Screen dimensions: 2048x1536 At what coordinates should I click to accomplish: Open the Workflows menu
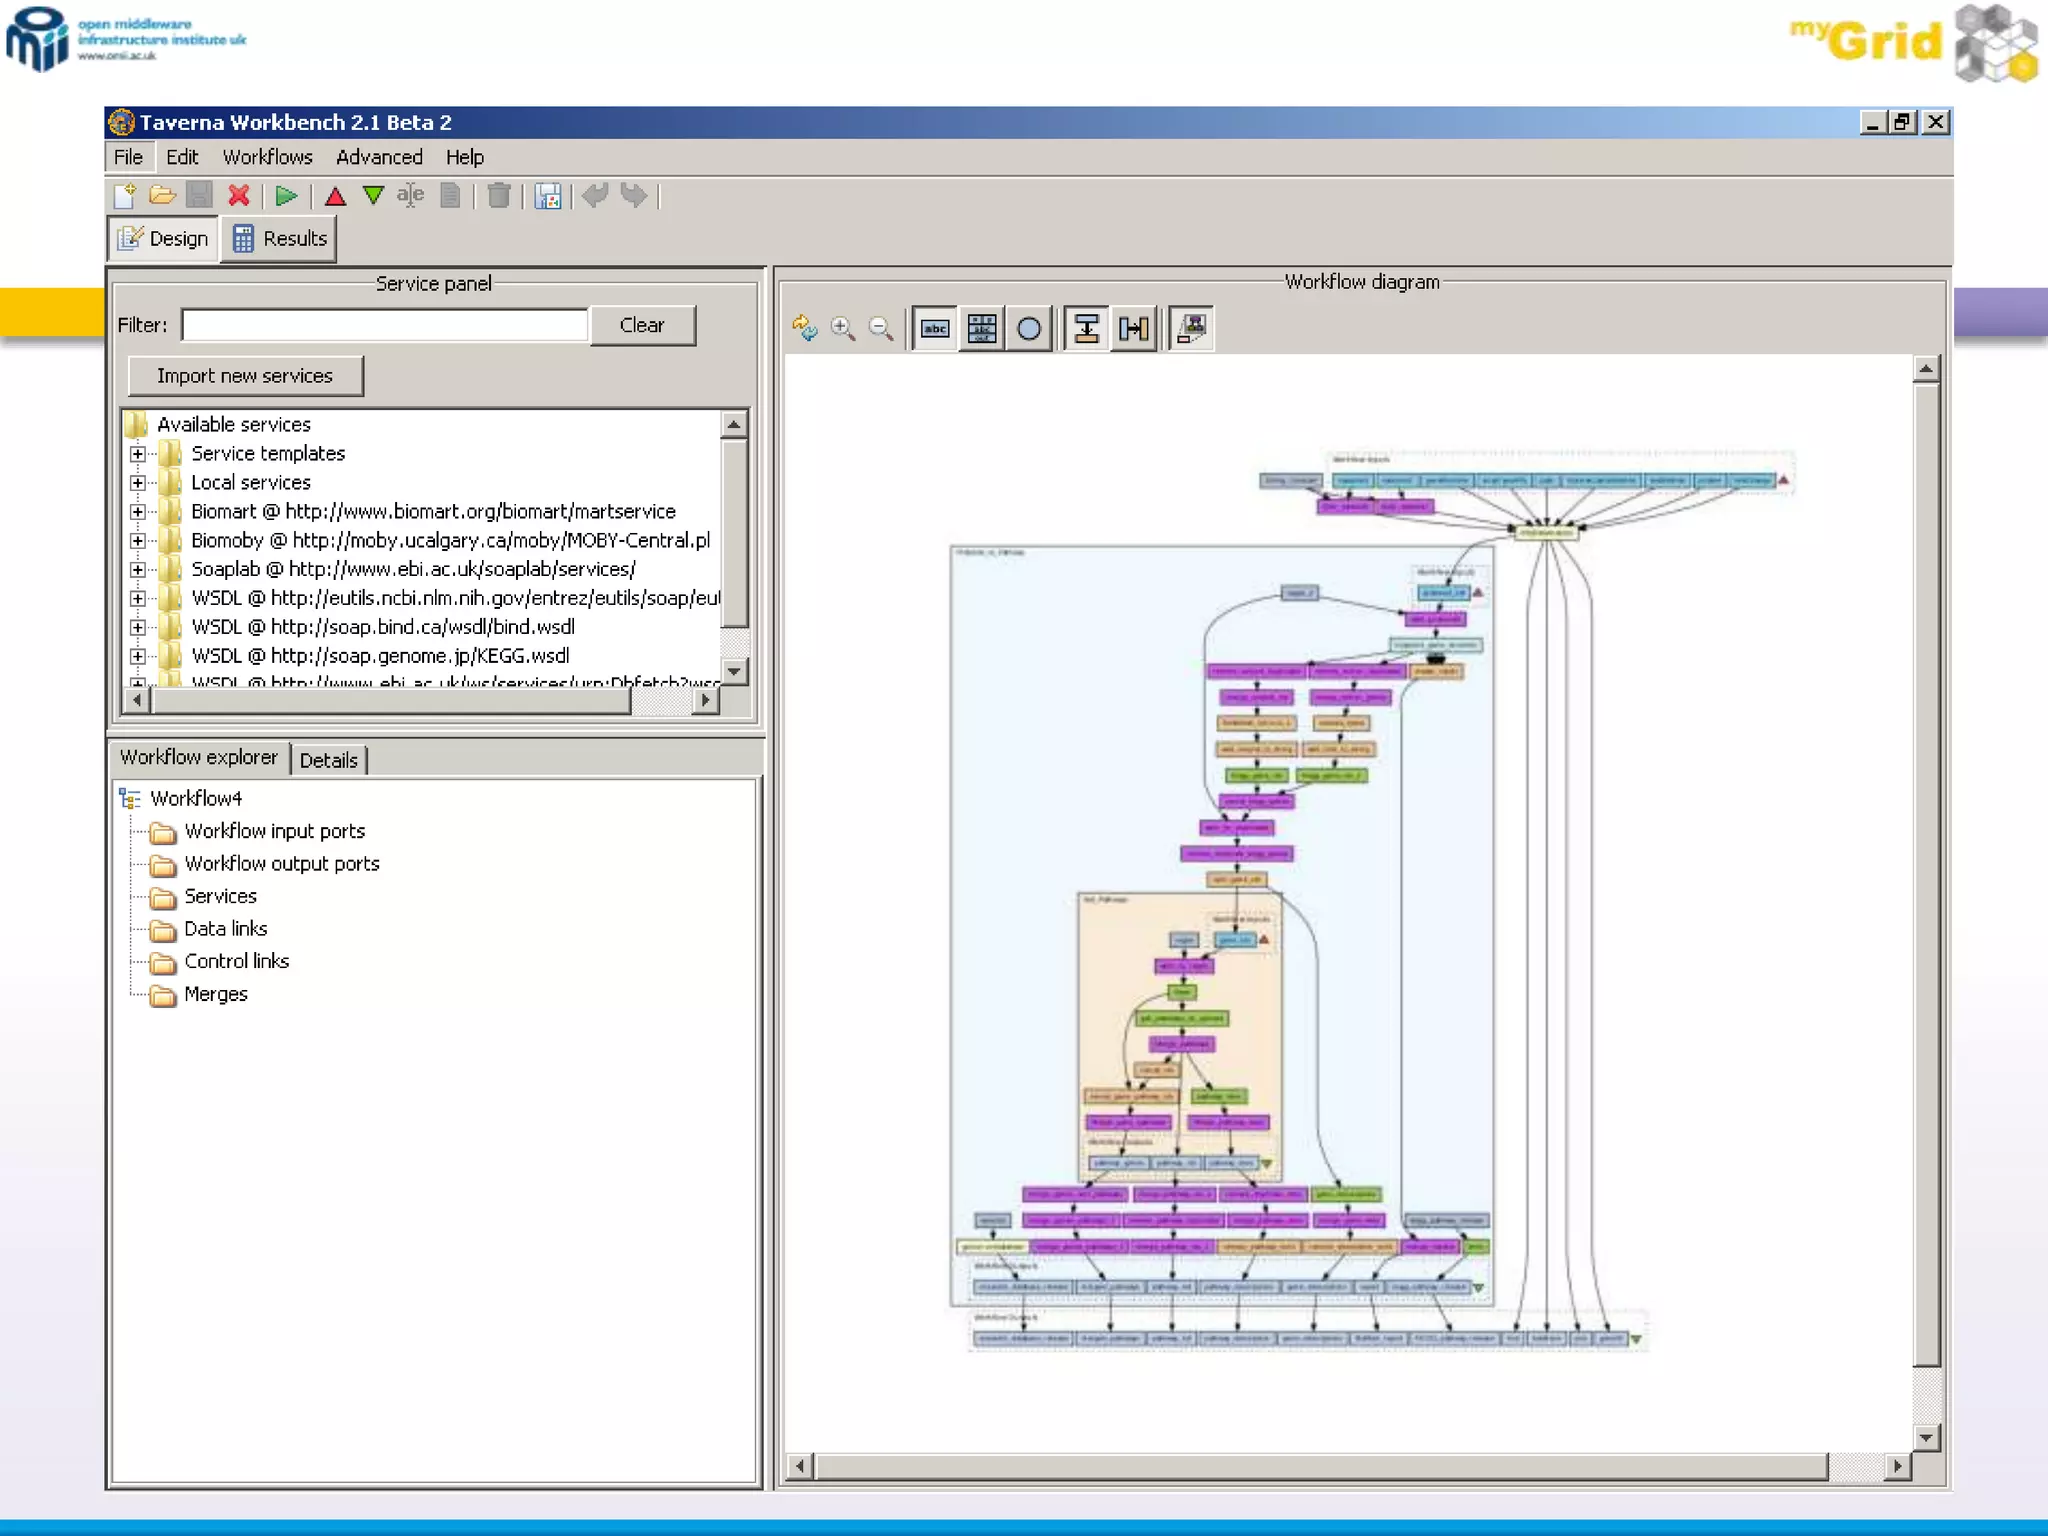(267, 157)
